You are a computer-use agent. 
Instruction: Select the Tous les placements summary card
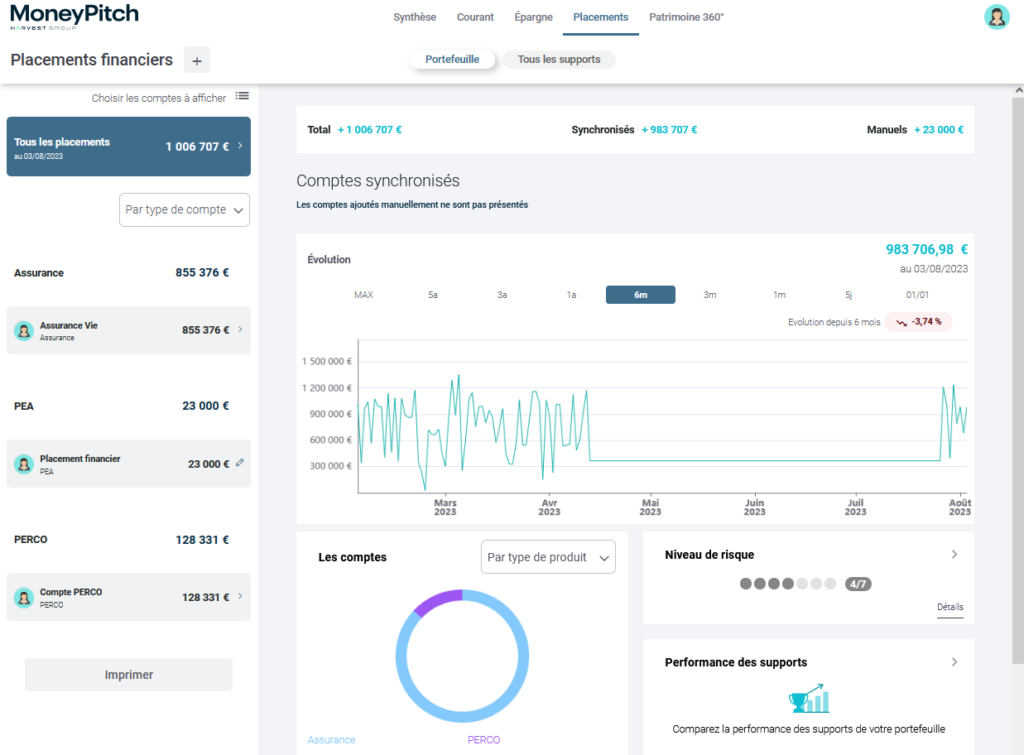click(x=128, y=147)
